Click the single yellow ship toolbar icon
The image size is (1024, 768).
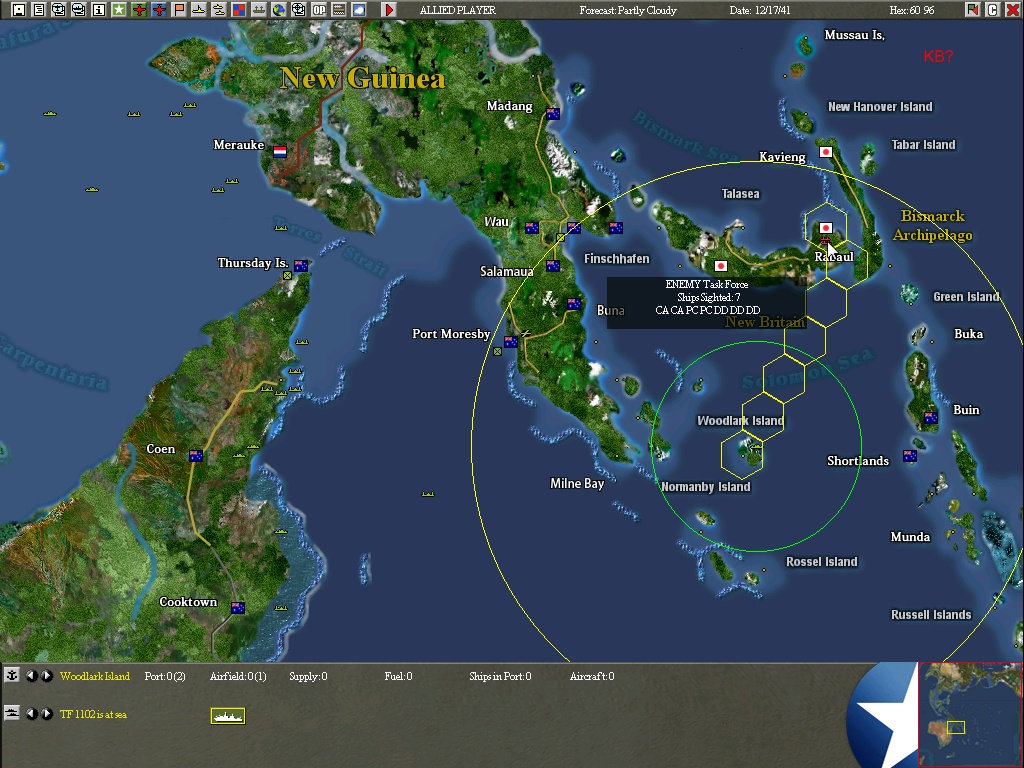coord(199,10)
